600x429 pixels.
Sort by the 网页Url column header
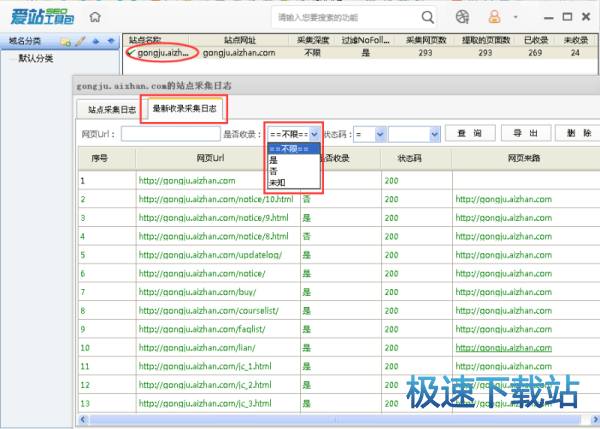pos(210,158)
